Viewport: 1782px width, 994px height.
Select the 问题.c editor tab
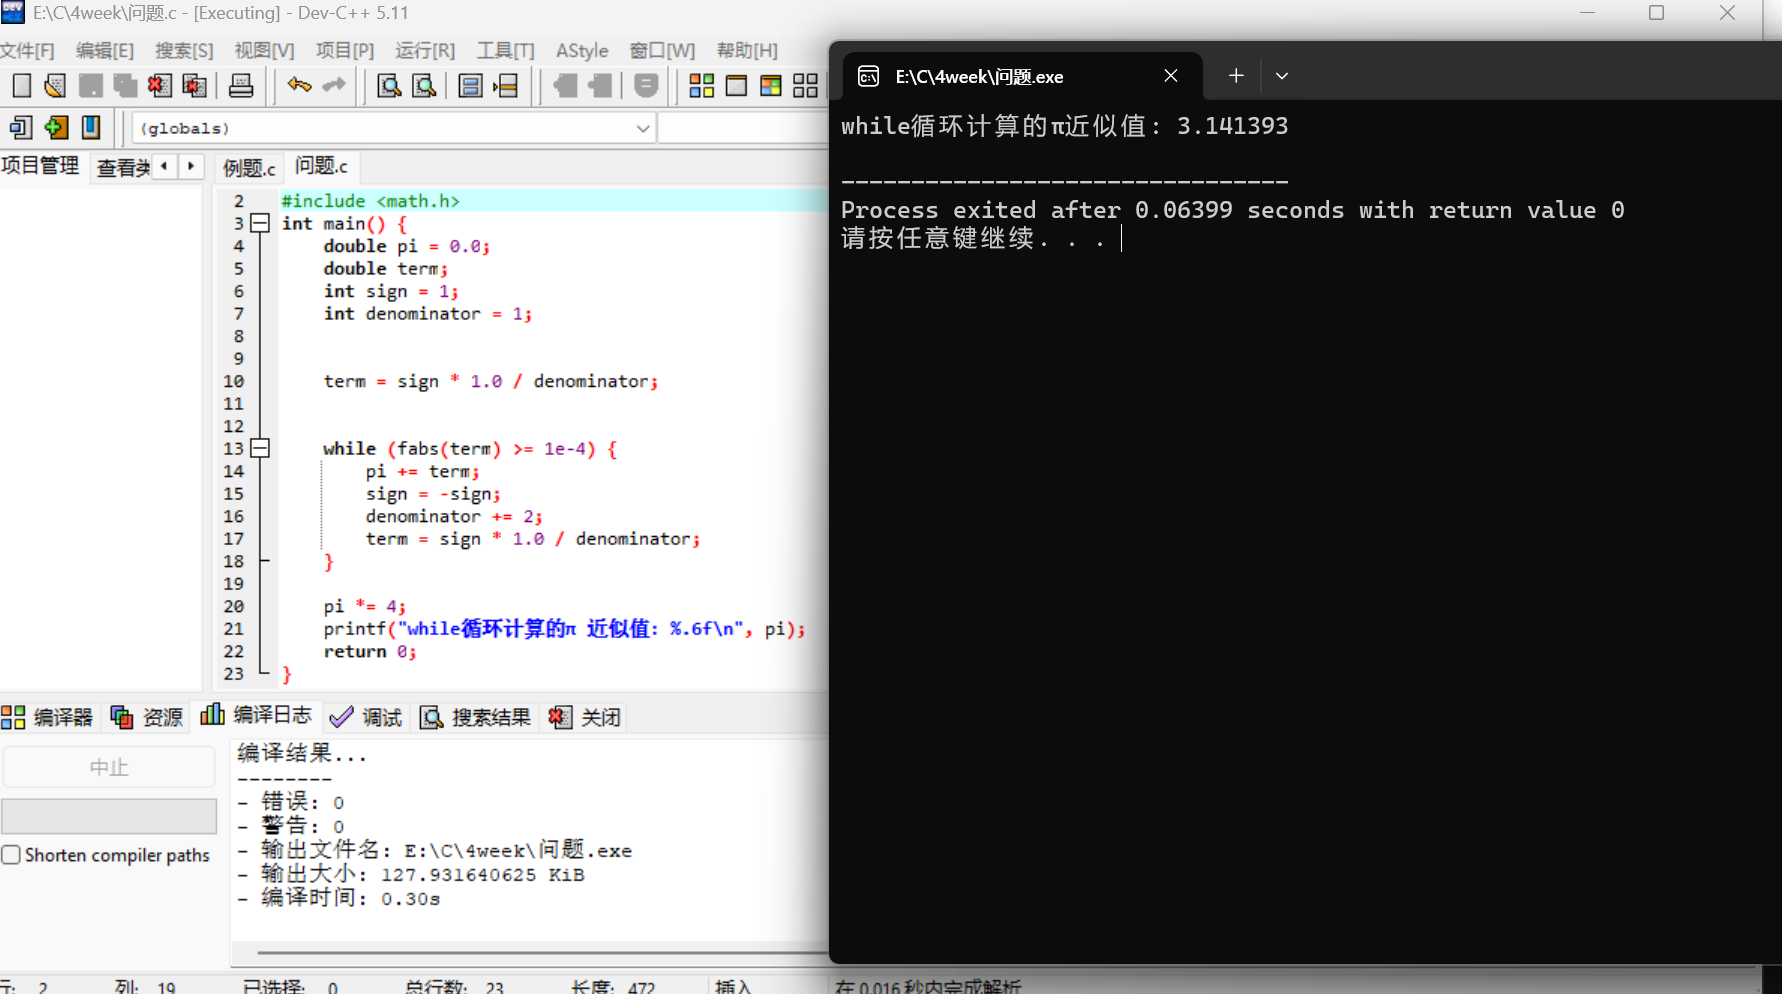(x=321, y=166)
